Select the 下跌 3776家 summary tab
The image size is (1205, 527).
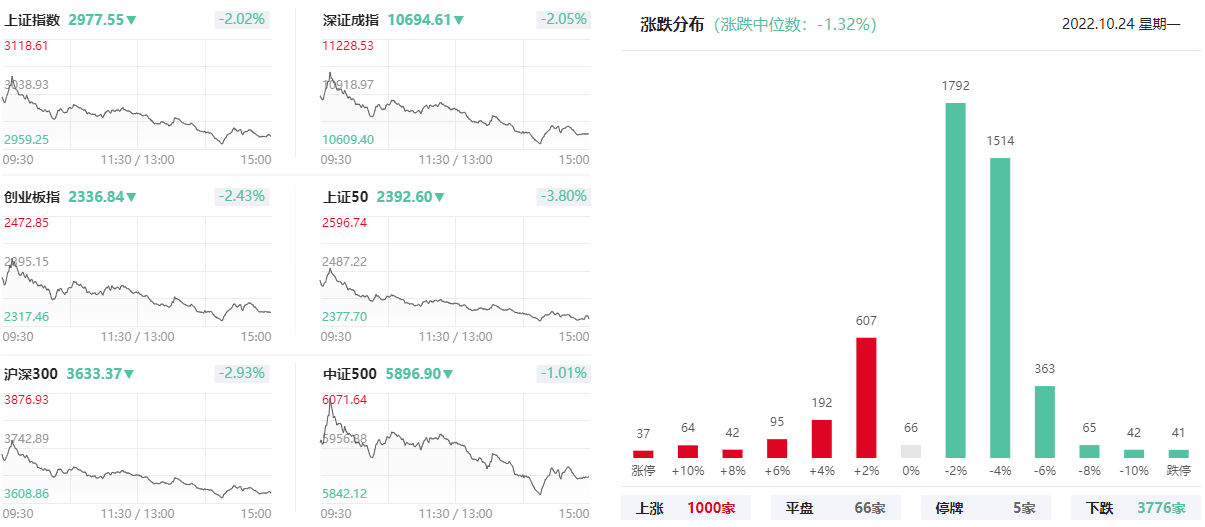(1136, 508)
